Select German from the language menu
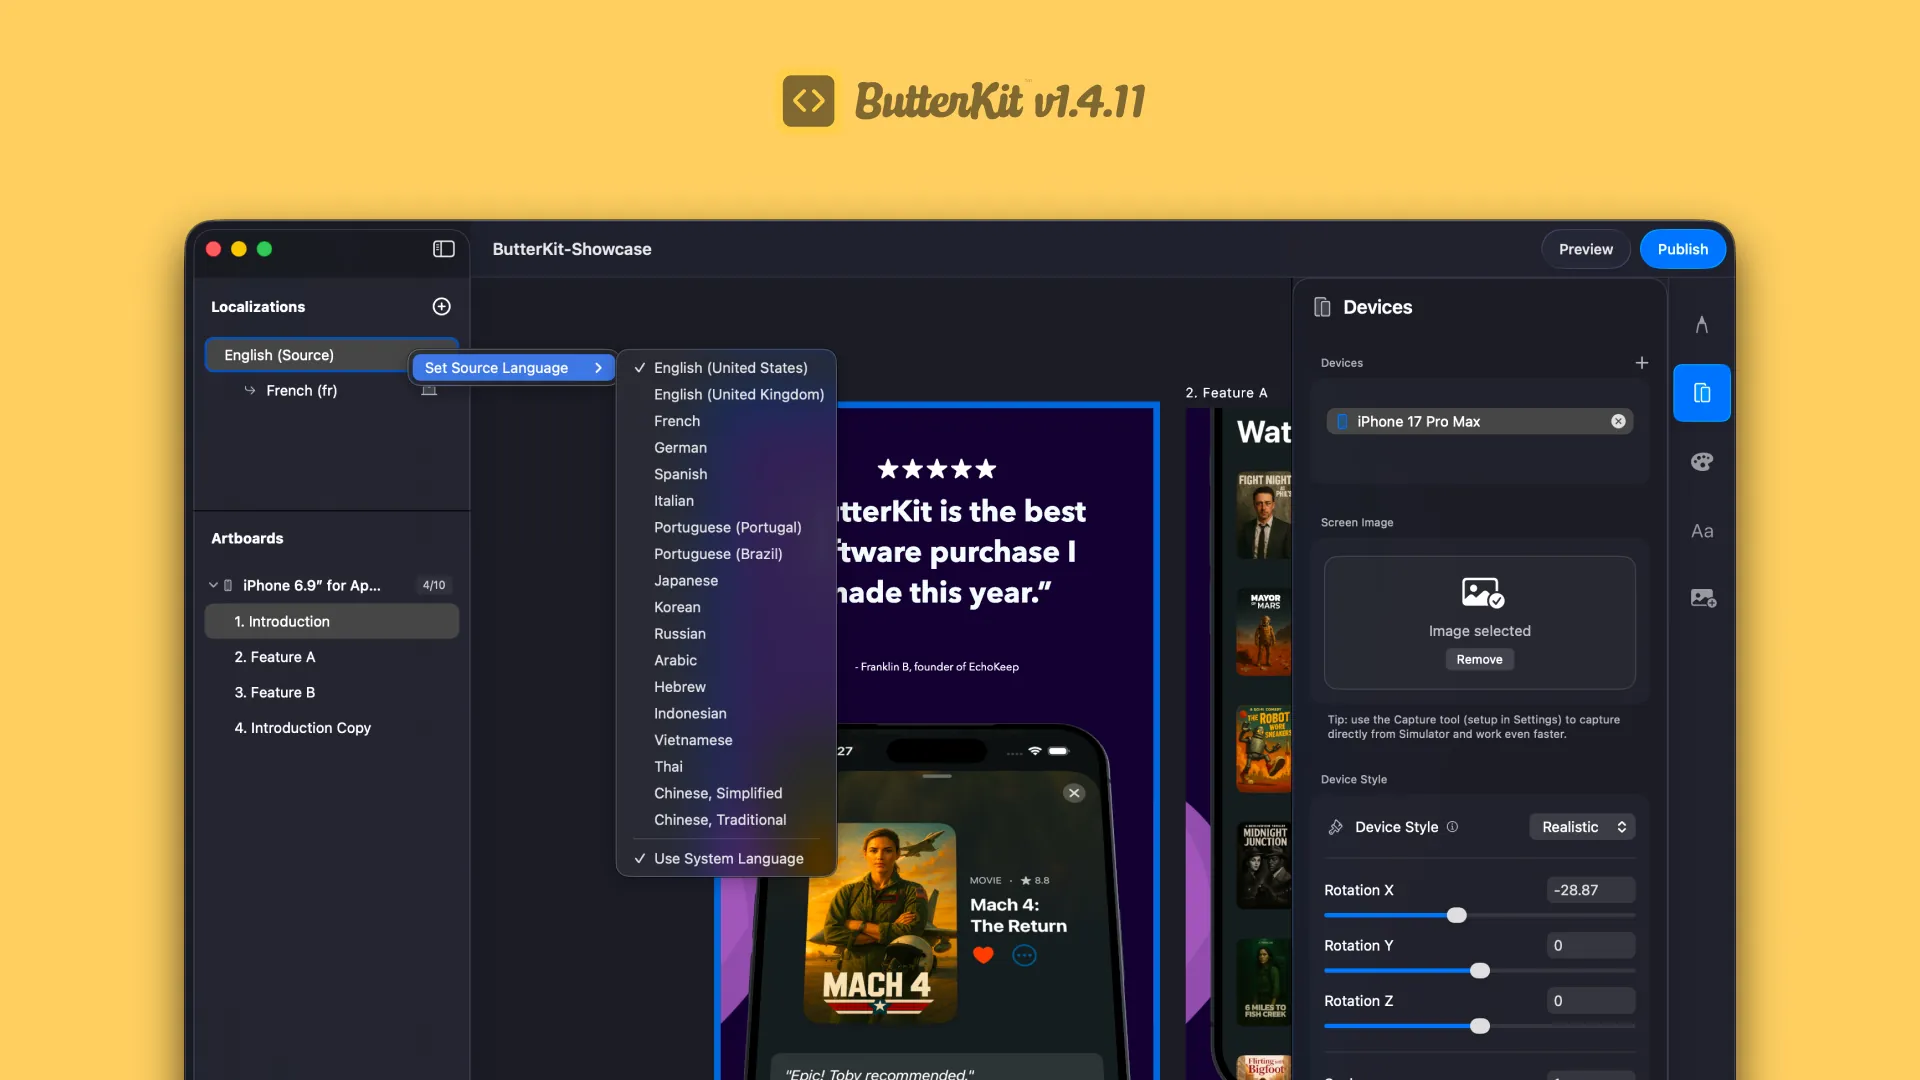 click(x=680, y=447)
